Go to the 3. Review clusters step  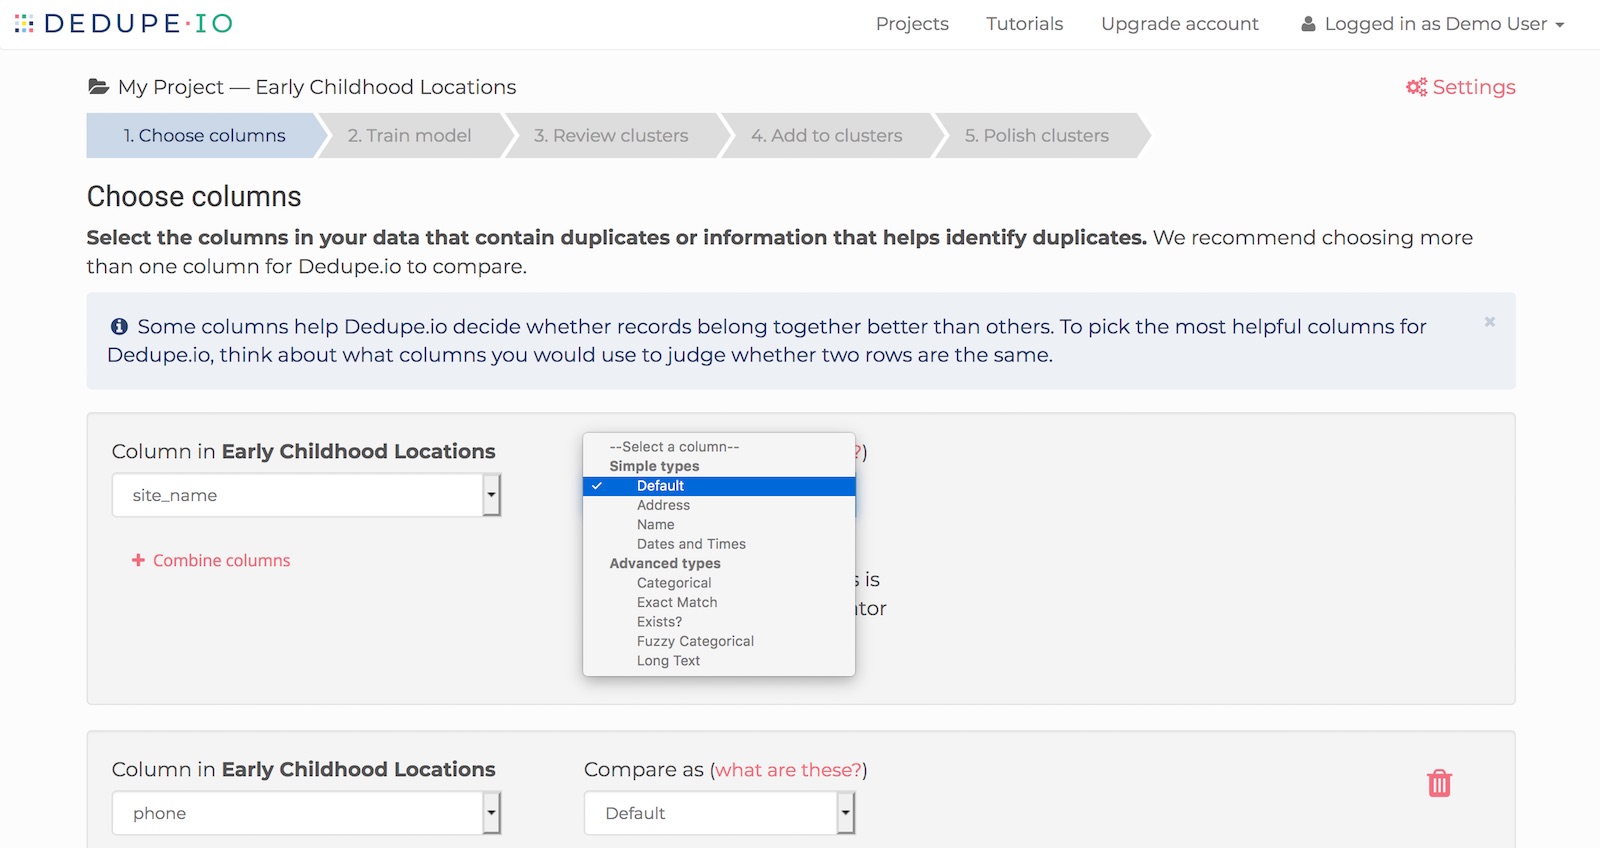pos(611,135)
